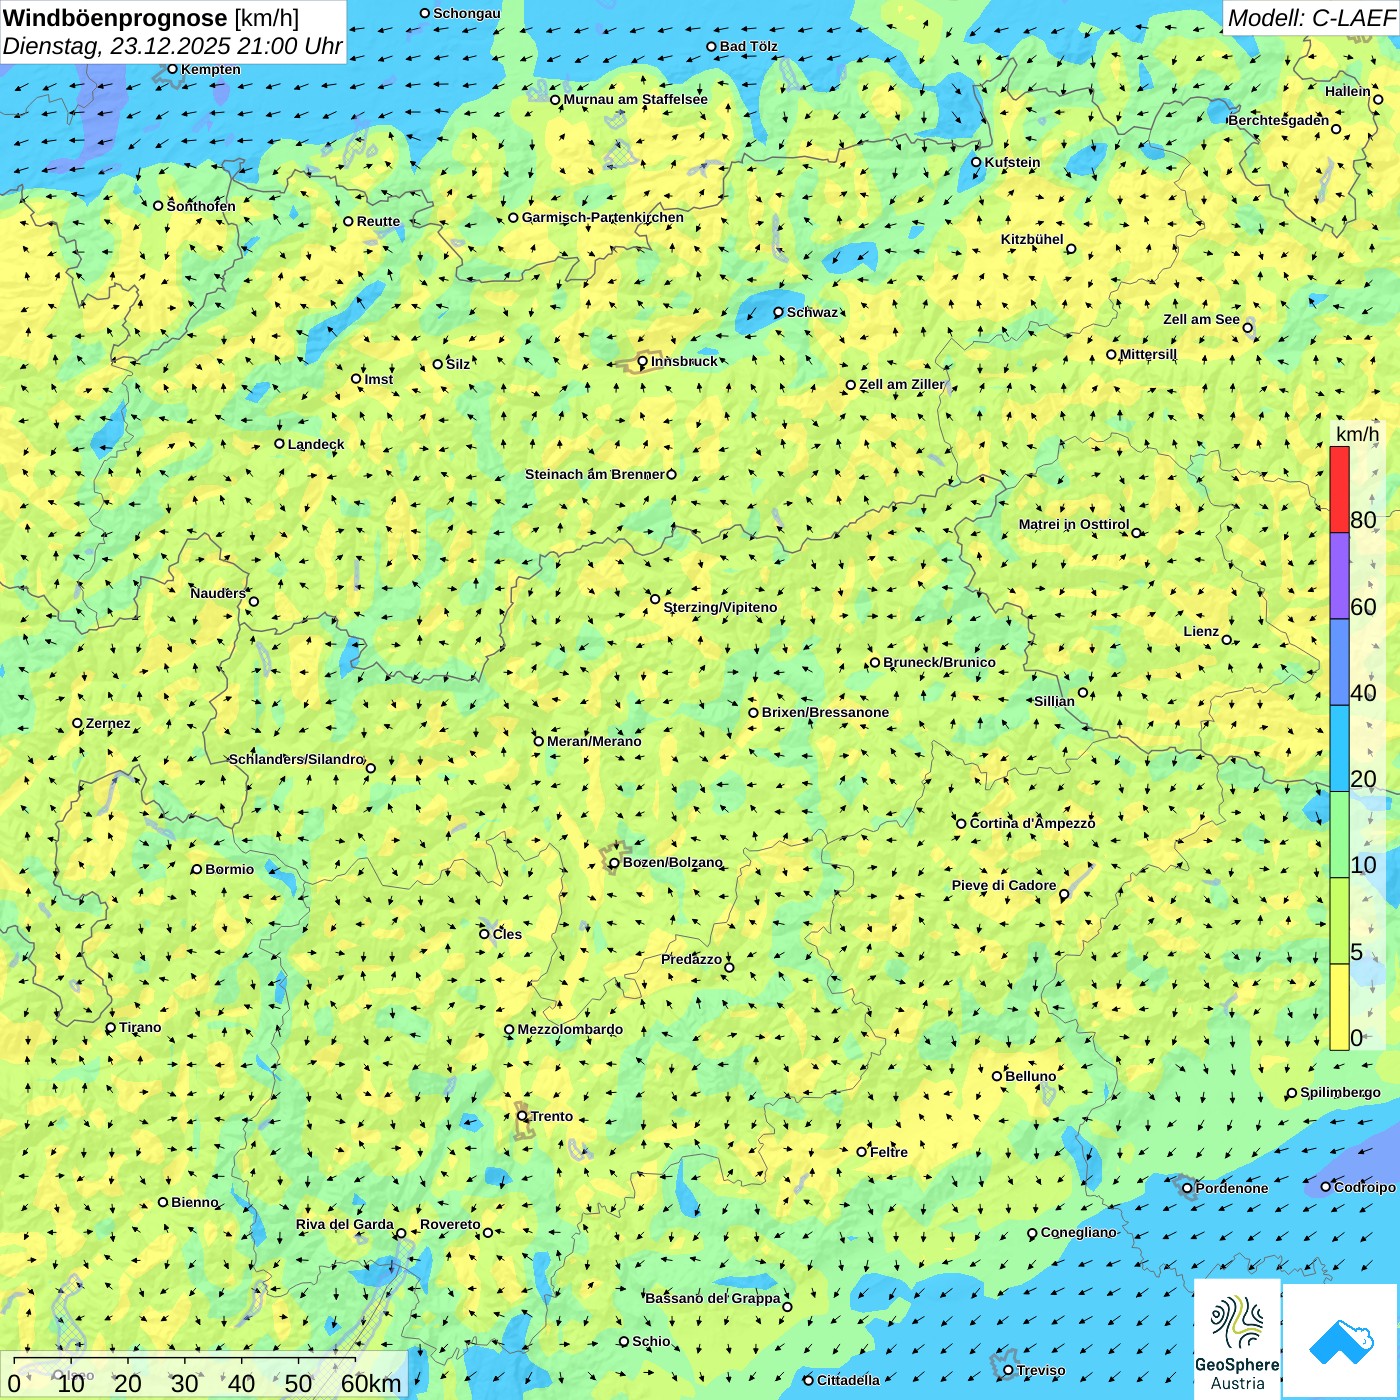Click the 'Modell: C-LAEF' label
Viewport: 1400px width, 1400px height.
pos(1310,17)
